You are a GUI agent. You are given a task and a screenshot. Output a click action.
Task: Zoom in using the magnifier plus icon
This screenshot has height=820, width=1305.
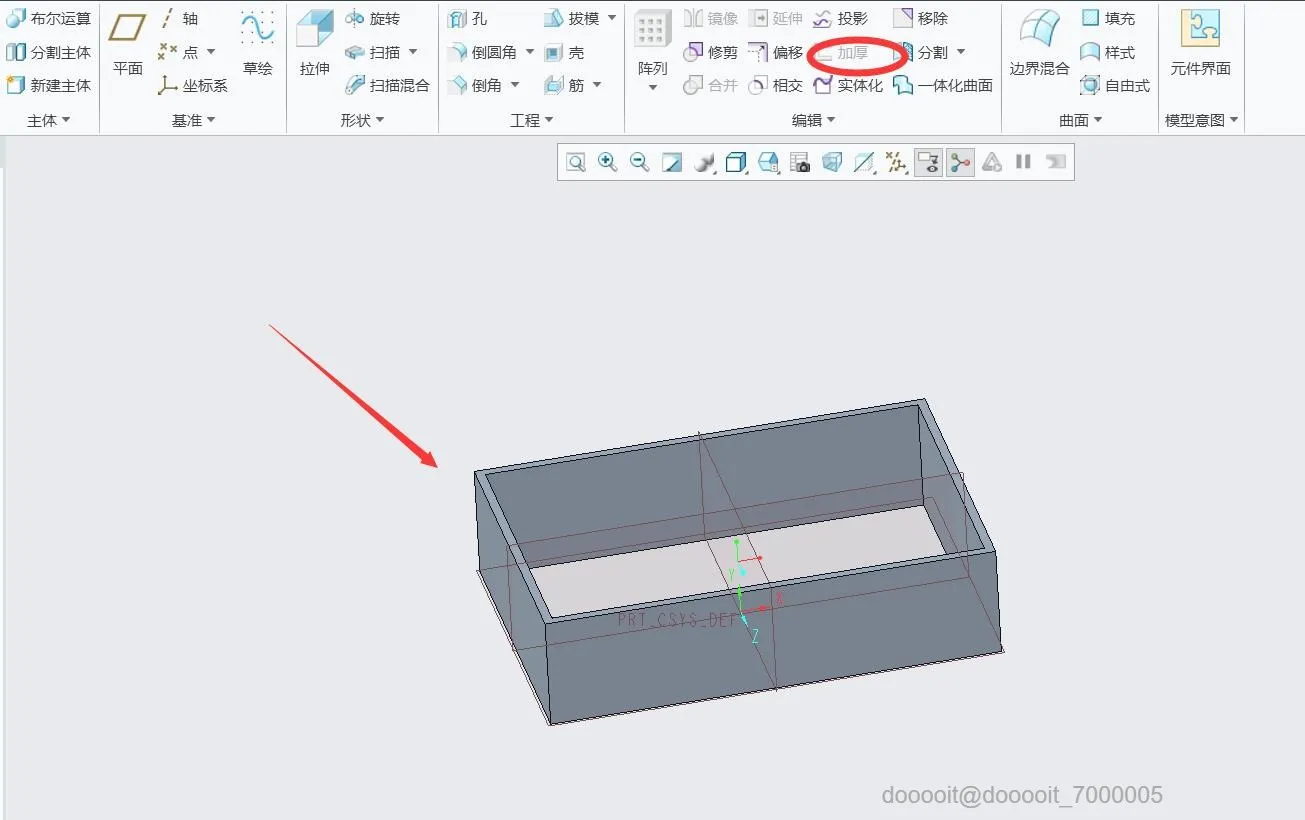click(608, 162)
